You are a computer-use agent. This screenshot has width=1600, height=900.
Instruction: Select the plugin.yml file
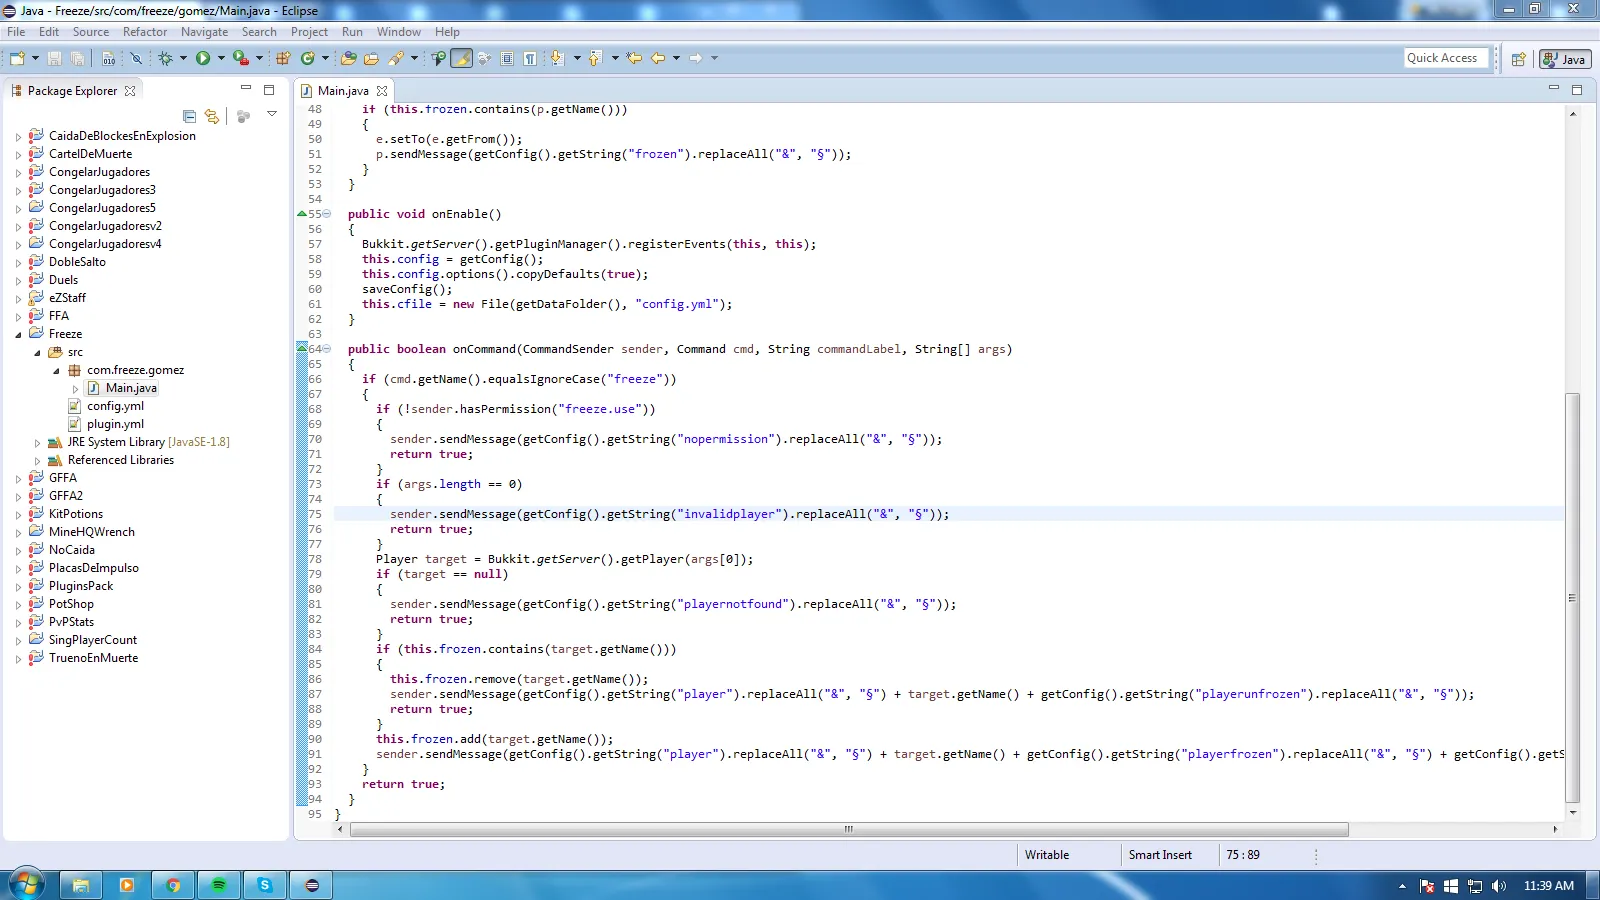coord(115,424)
